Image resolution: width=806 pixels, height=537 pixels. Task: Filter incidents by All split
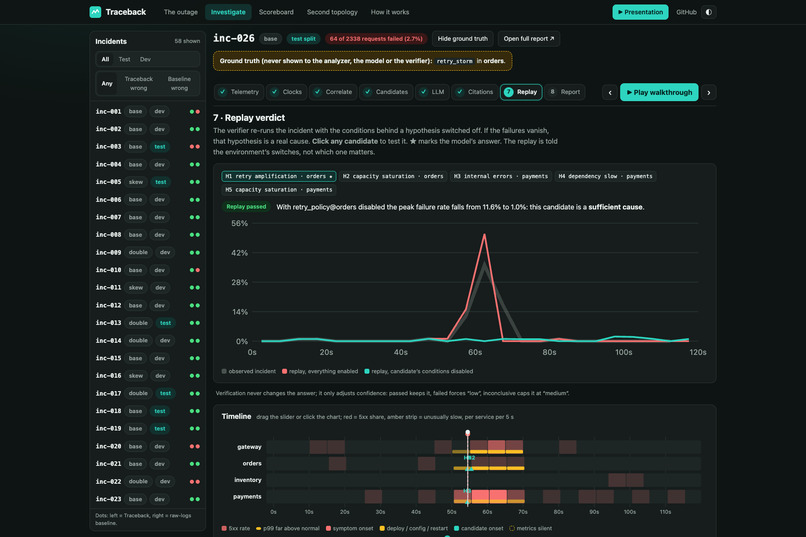[105, 59]
